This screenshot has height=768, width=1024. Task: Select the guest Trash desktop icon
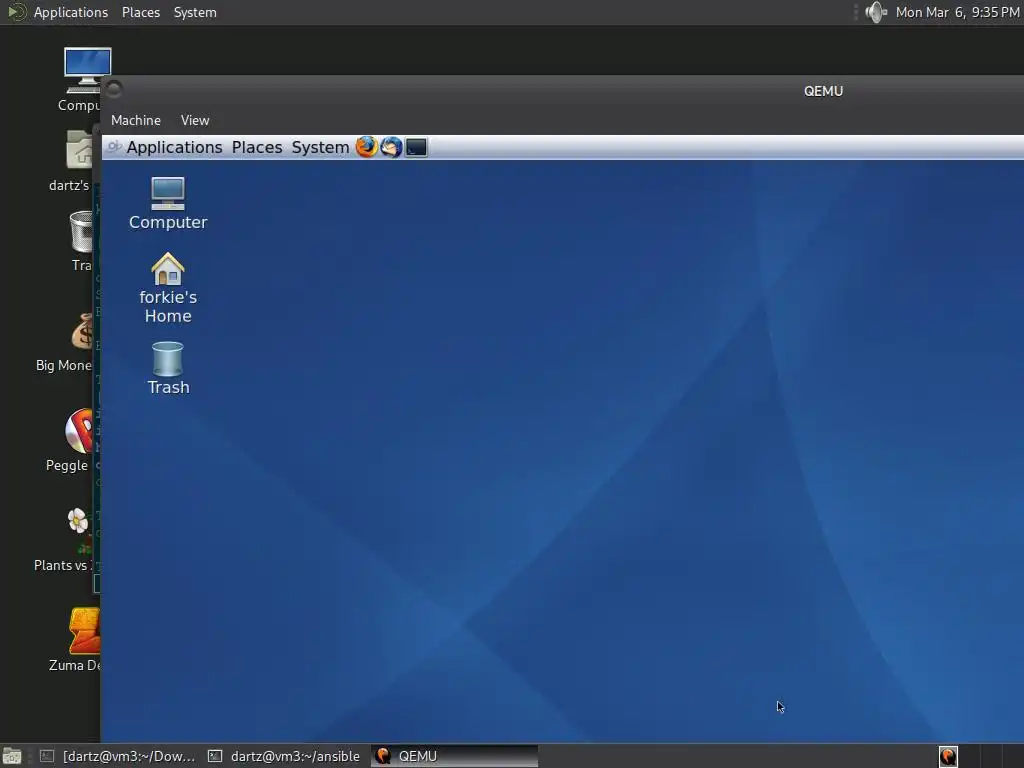[168, 368]
